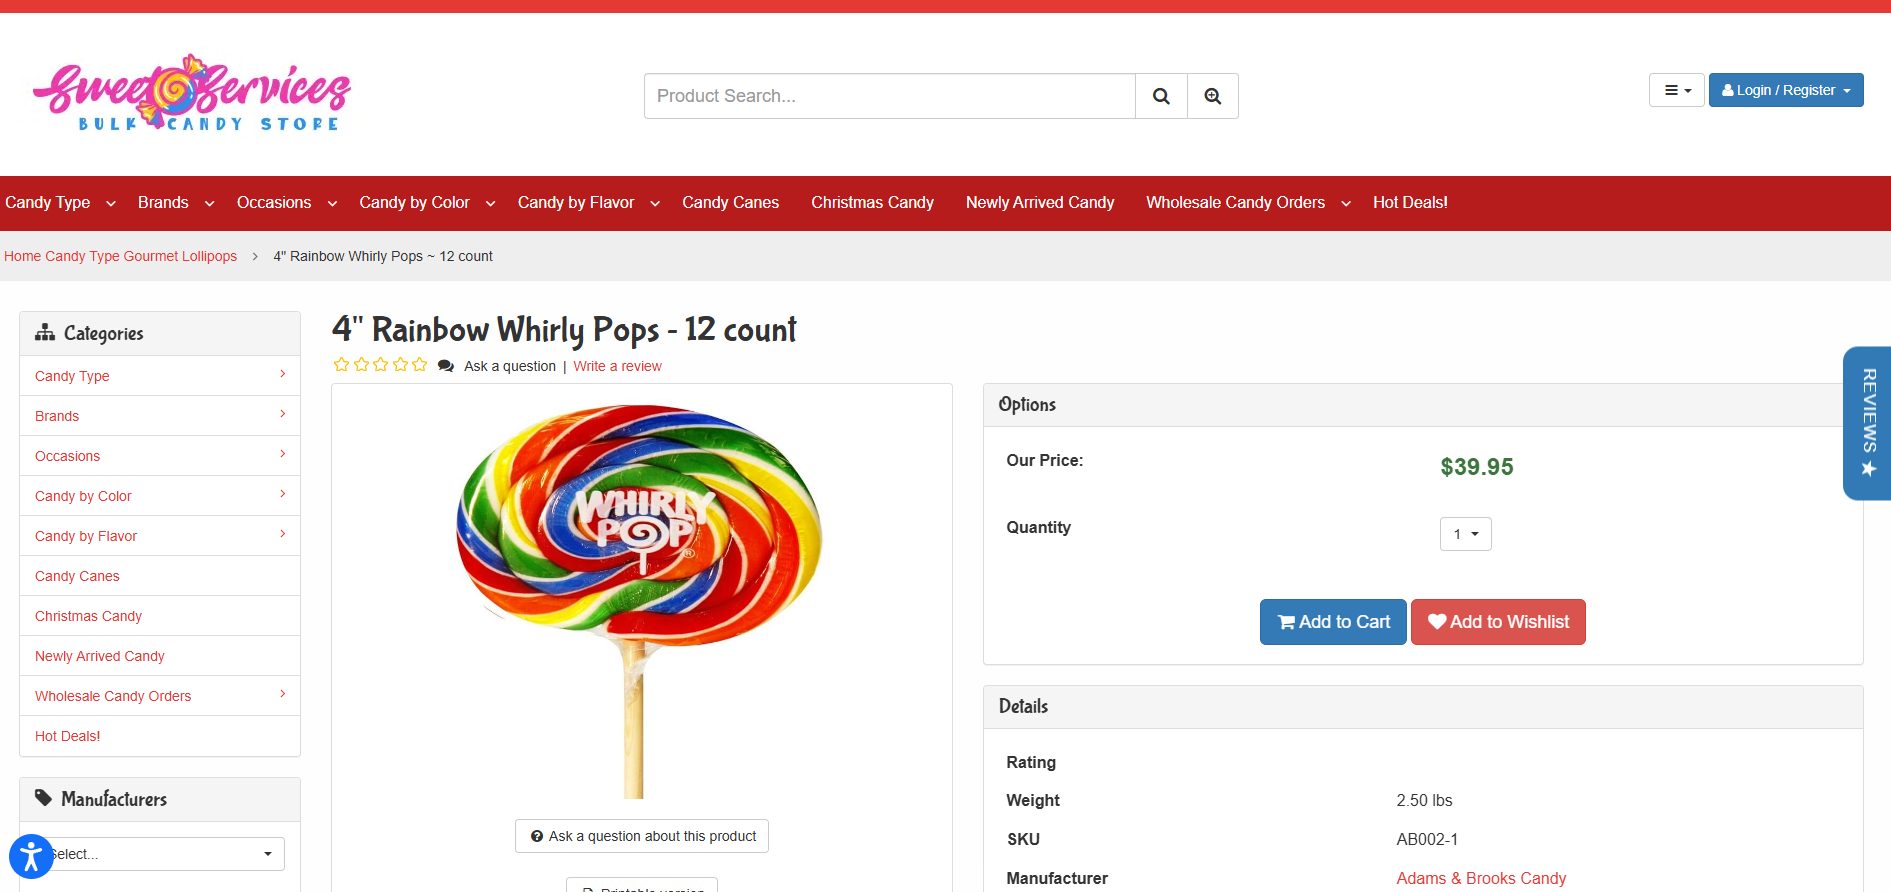Open the accessibility widget icon
The height and width of the screenshot is (892, 1891).
pos(30,857)
